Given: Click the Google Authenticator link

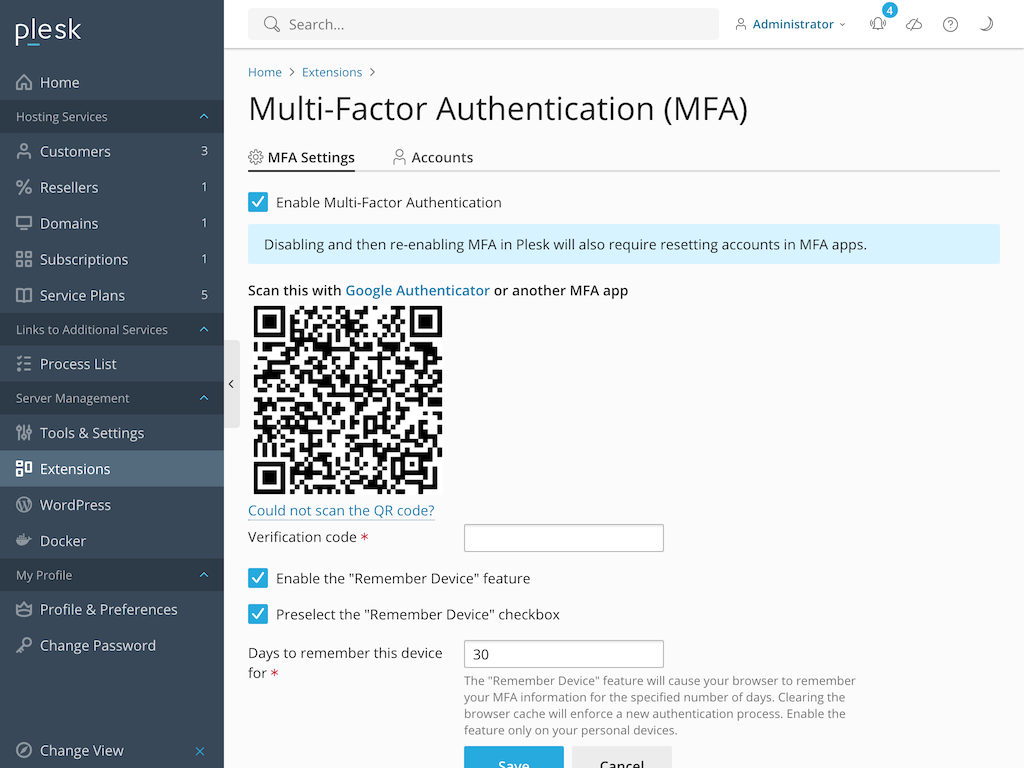Looking at the screenshot, I should [417, 290].
